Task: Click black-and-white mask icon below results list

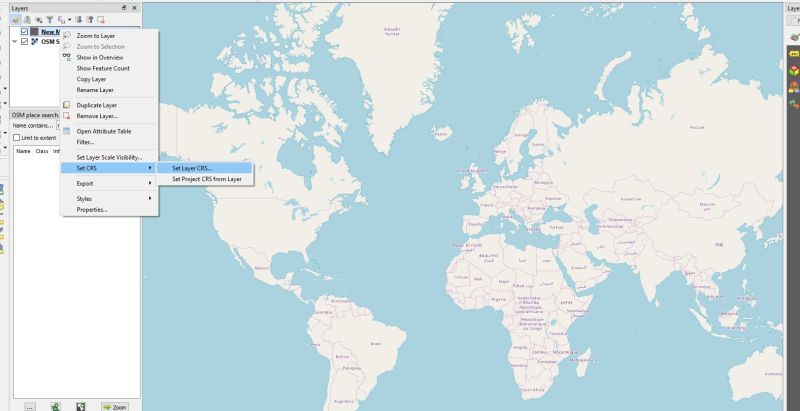Action: [81, 406]
